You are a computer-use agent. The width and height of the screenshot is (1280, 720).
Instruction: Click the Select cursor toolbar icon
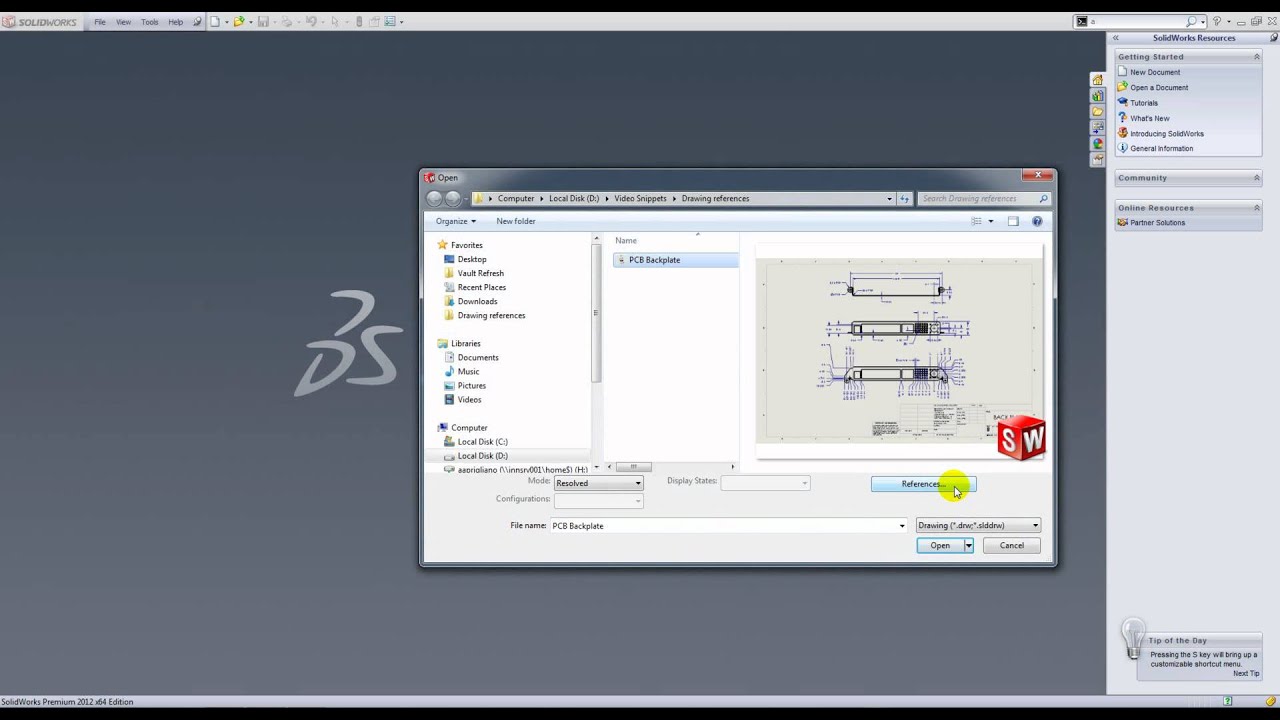335,21
